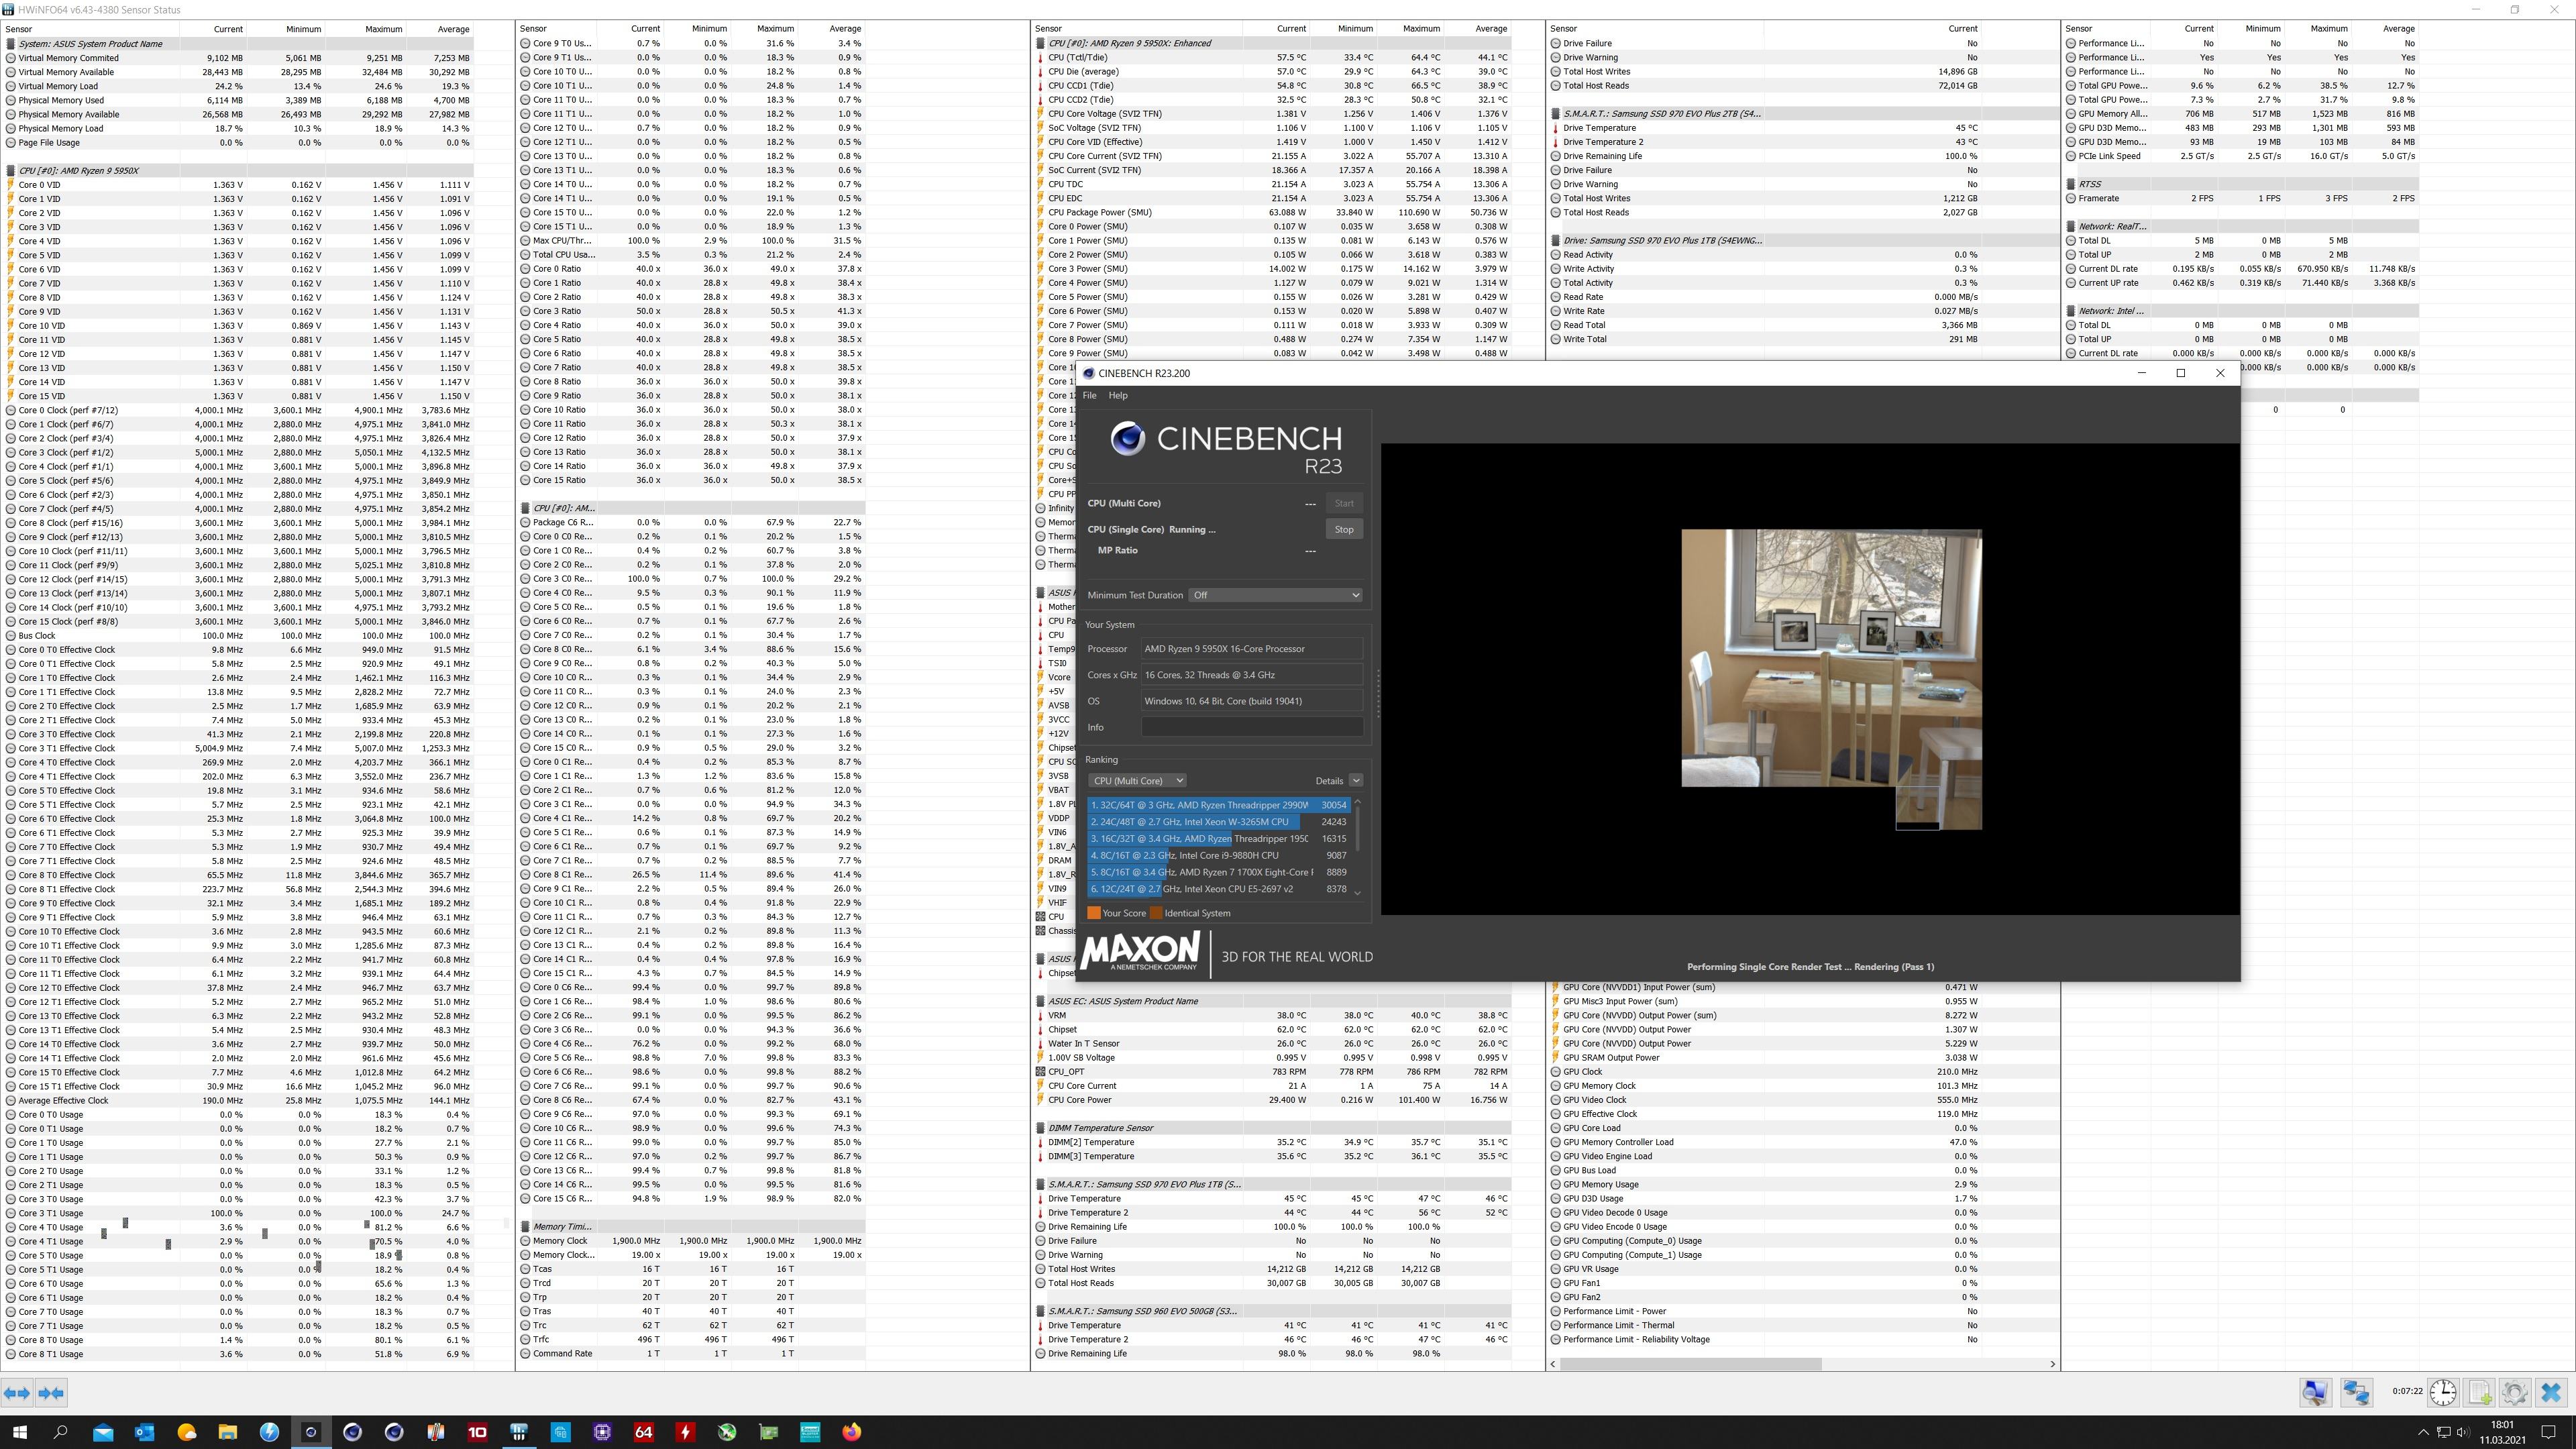Open File Explorer on taskbar
The image size is (2576, 1449).
(x=227, y=1432)
